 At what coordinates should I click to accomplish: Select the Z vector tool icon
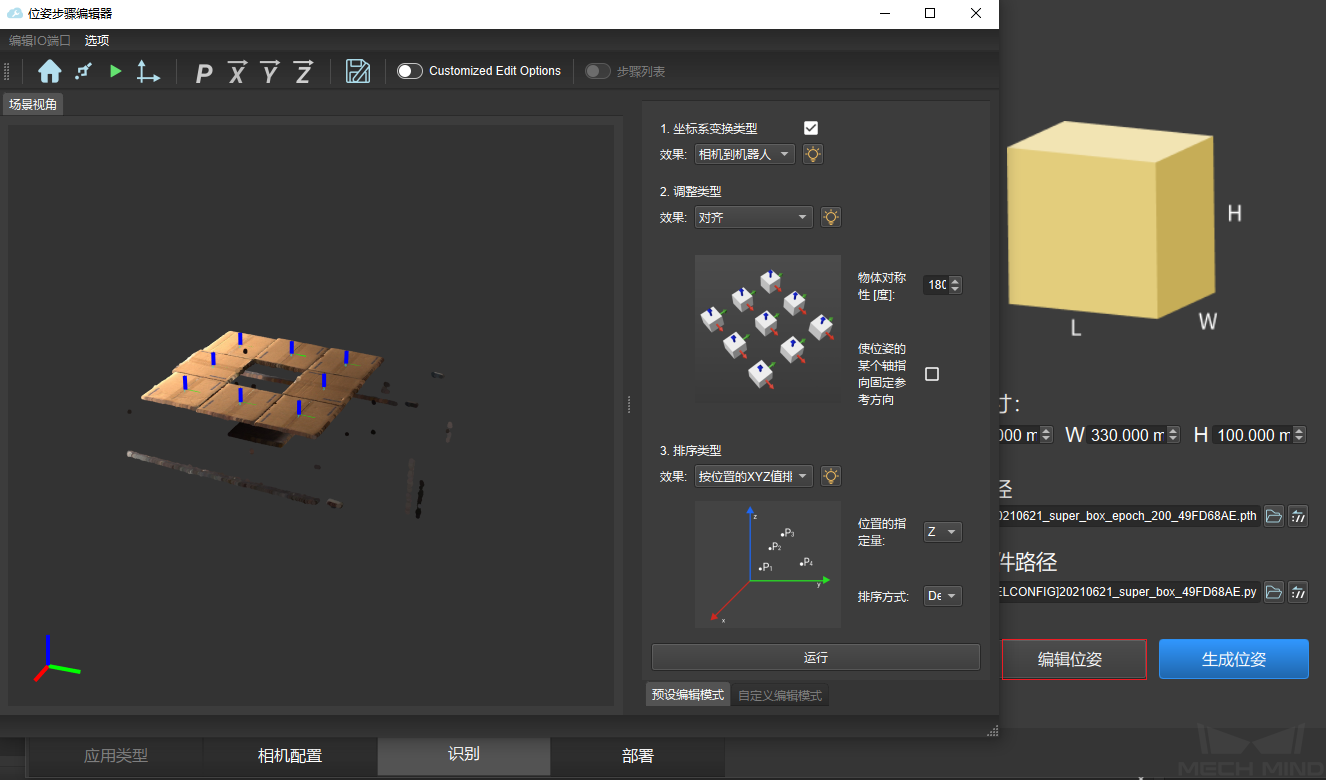click(x=303, y=72)
